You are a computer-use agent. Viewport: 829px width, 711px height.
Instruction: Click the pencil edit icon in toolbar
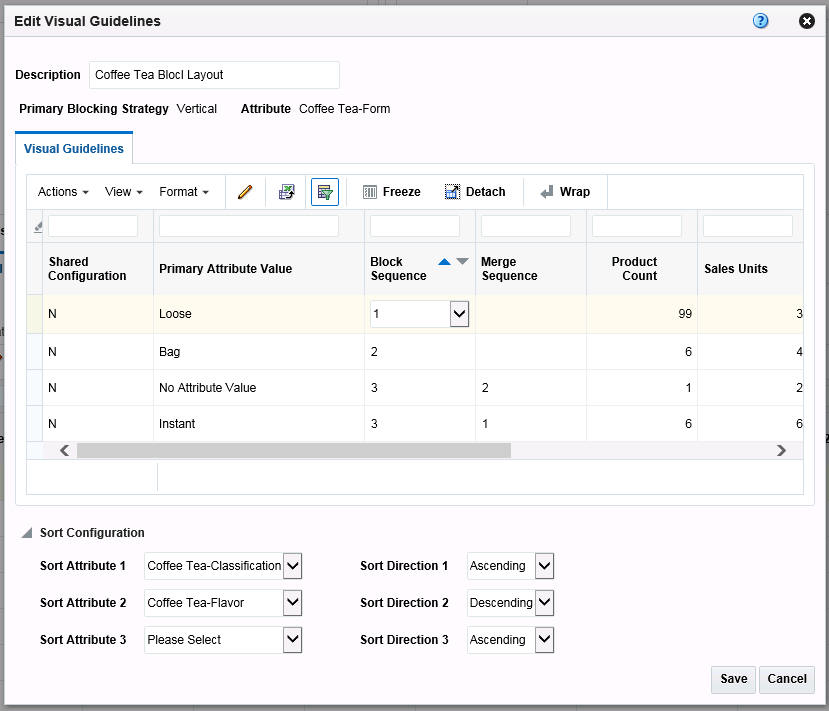[245, 191]
